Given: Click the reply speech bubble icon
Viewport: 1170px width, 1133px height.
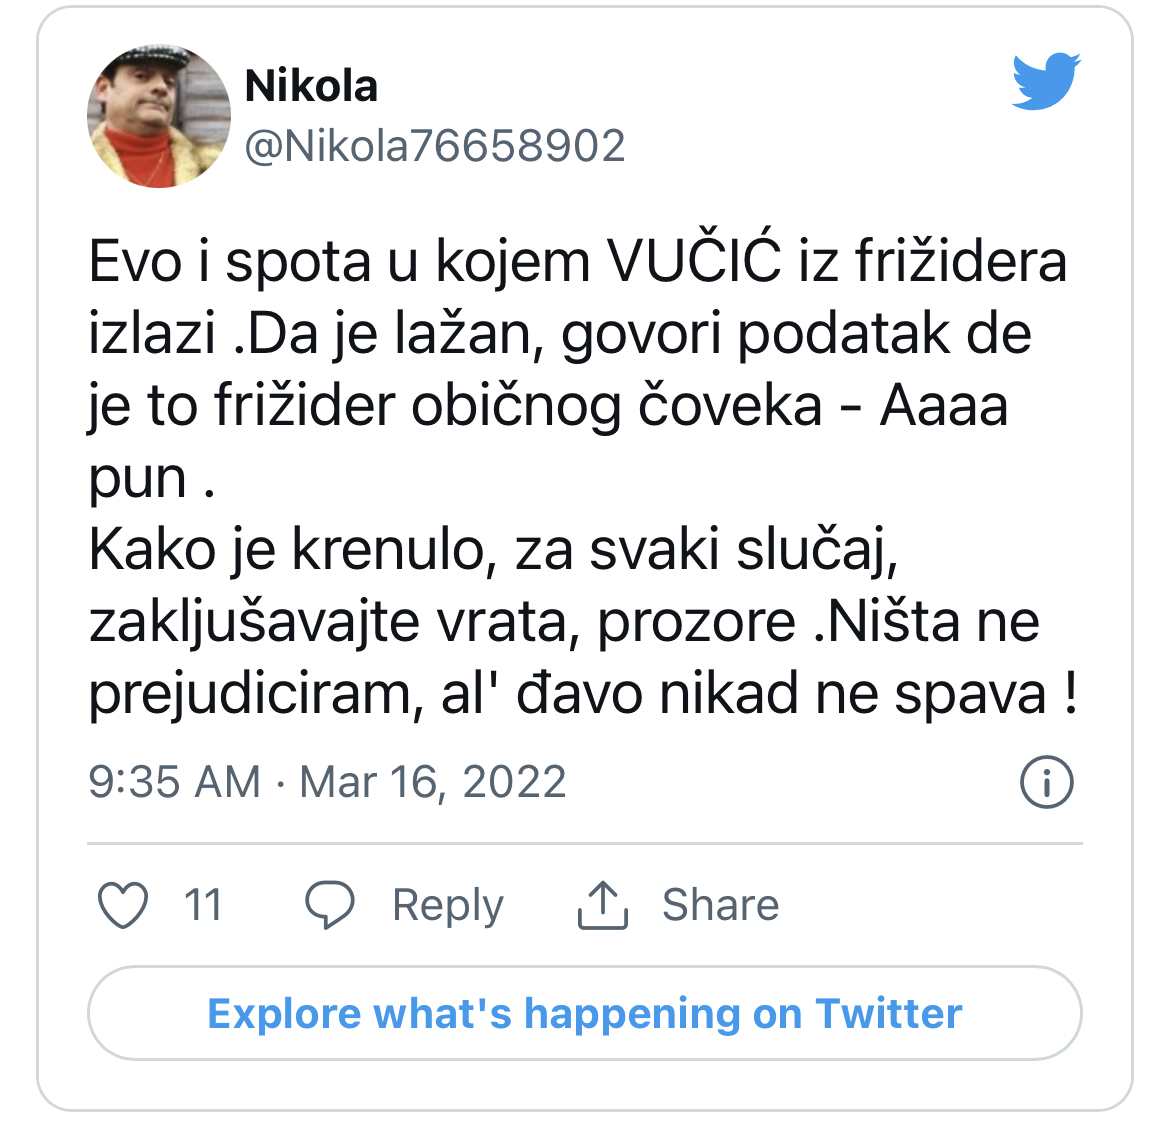Looking at the screenshot, I should [329, 904].
